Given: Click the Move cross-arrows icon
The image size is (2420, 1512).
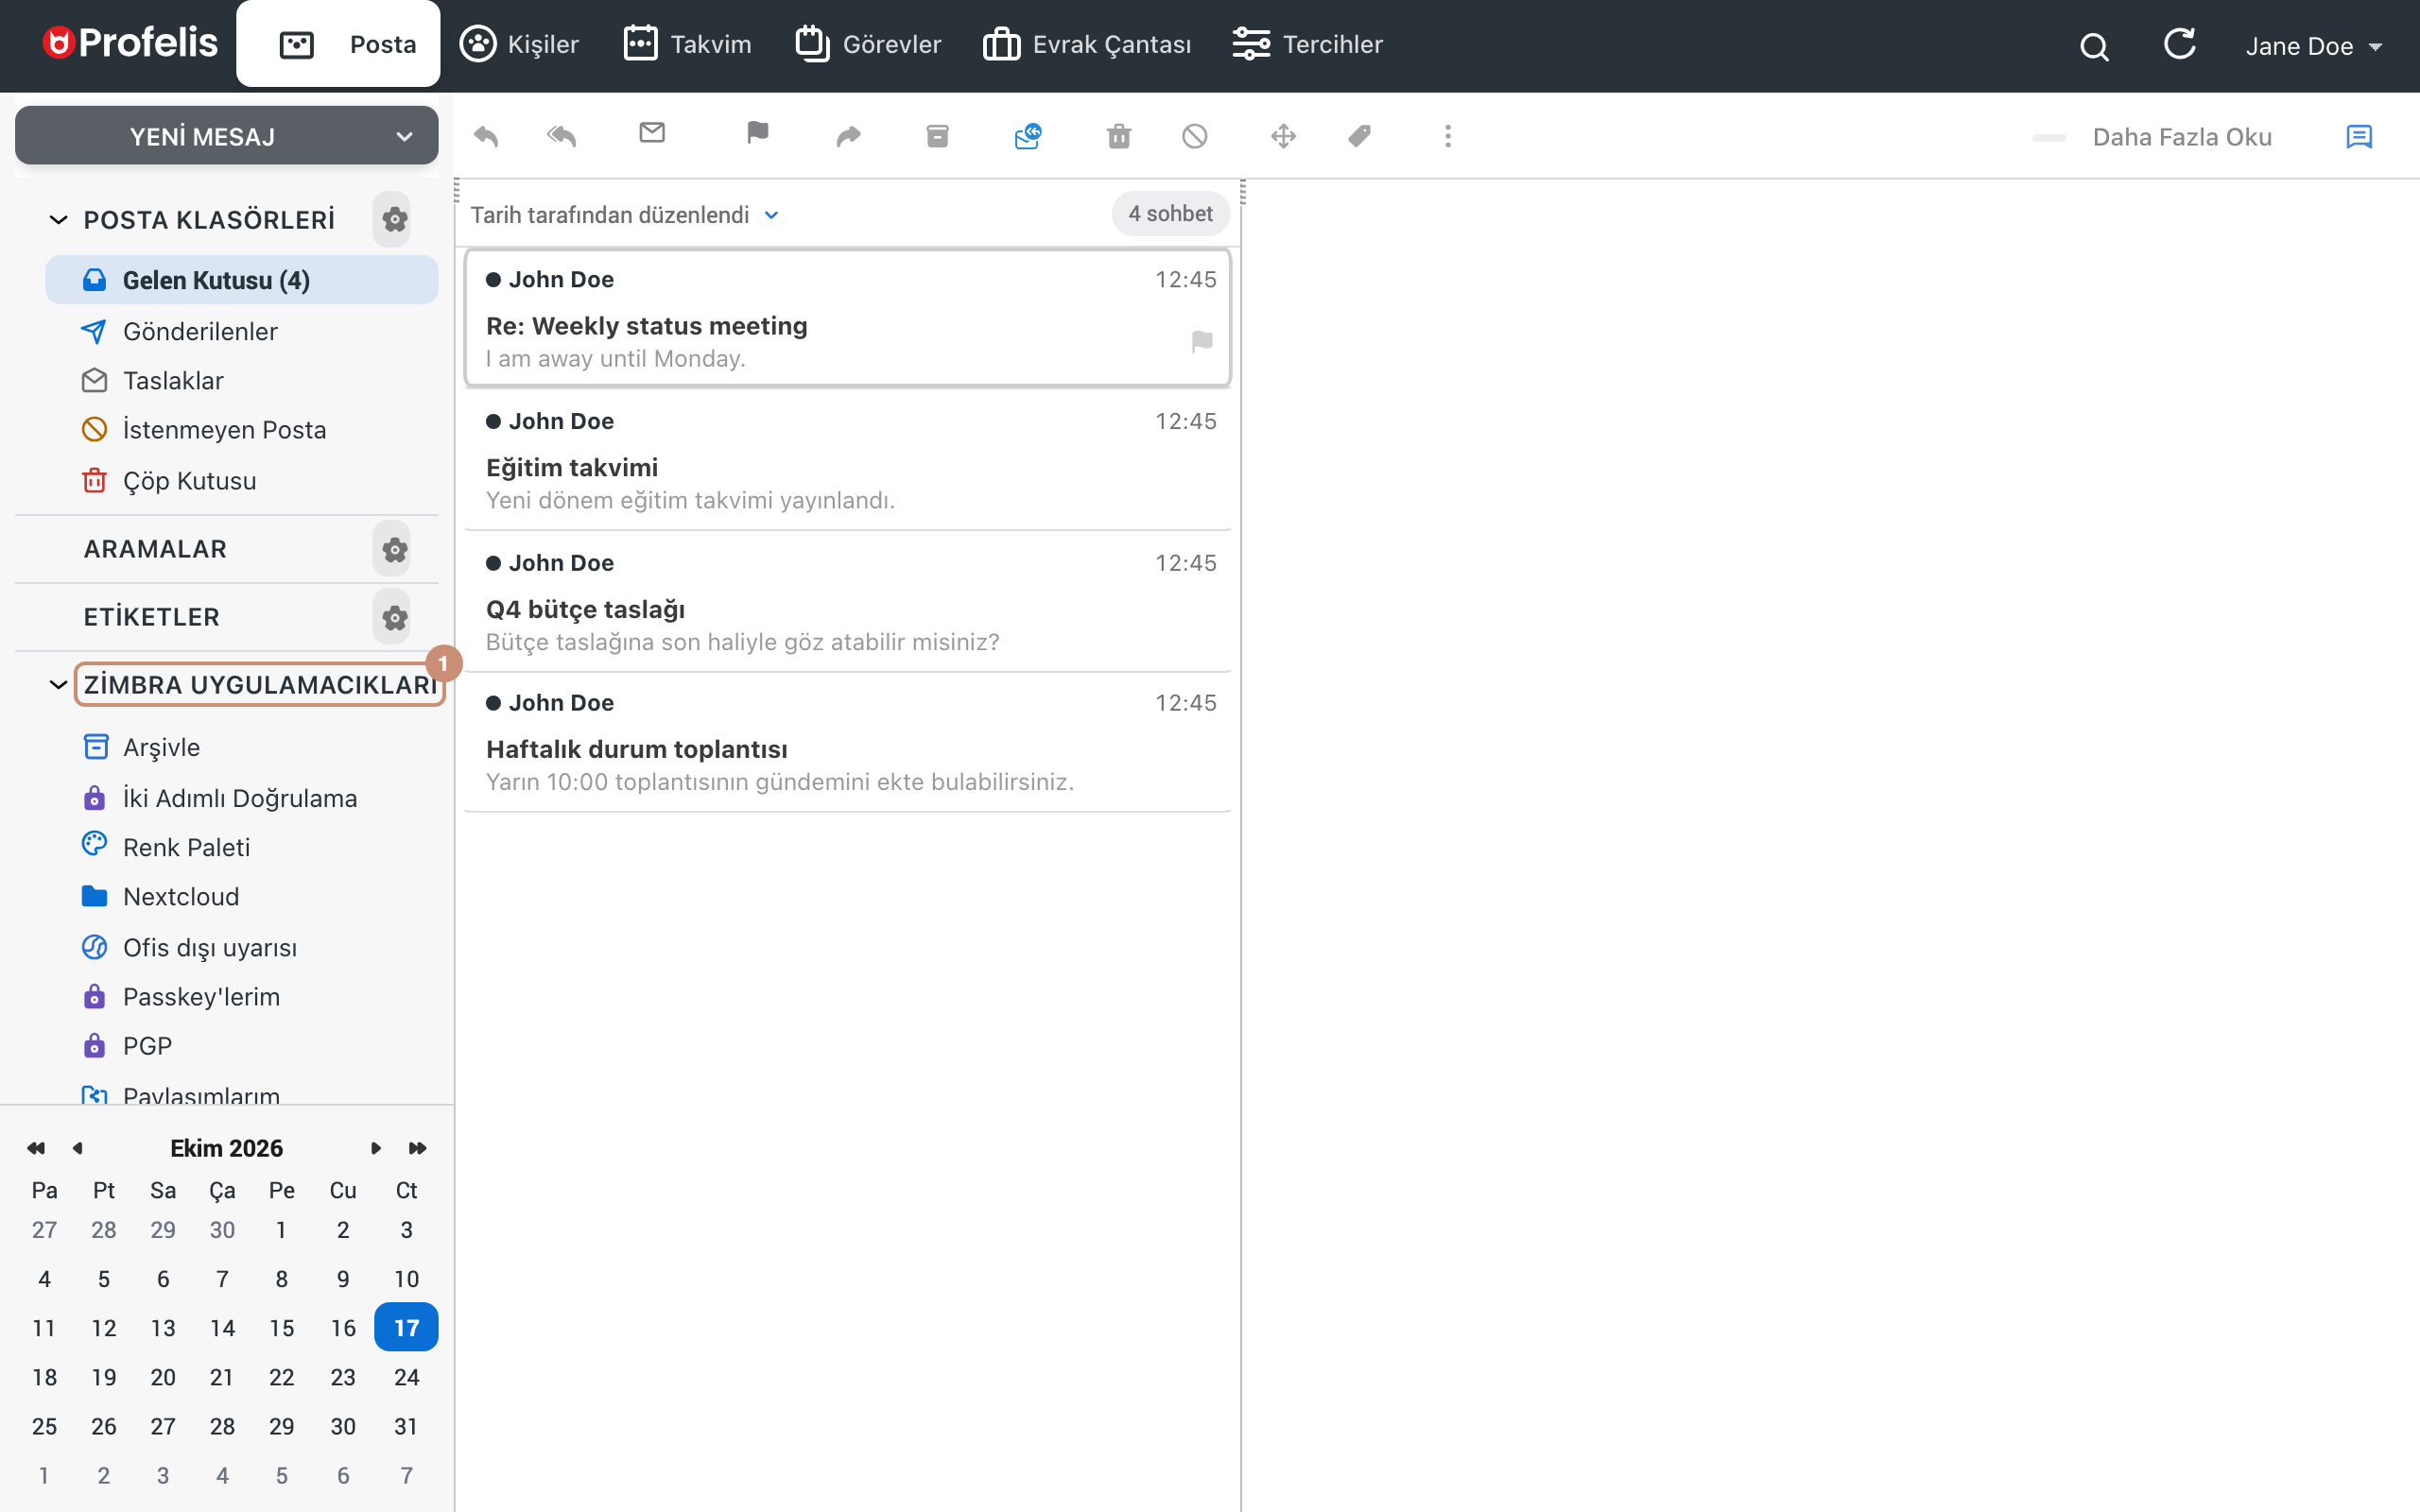Looking at the screenshot, I should 1284,136.
